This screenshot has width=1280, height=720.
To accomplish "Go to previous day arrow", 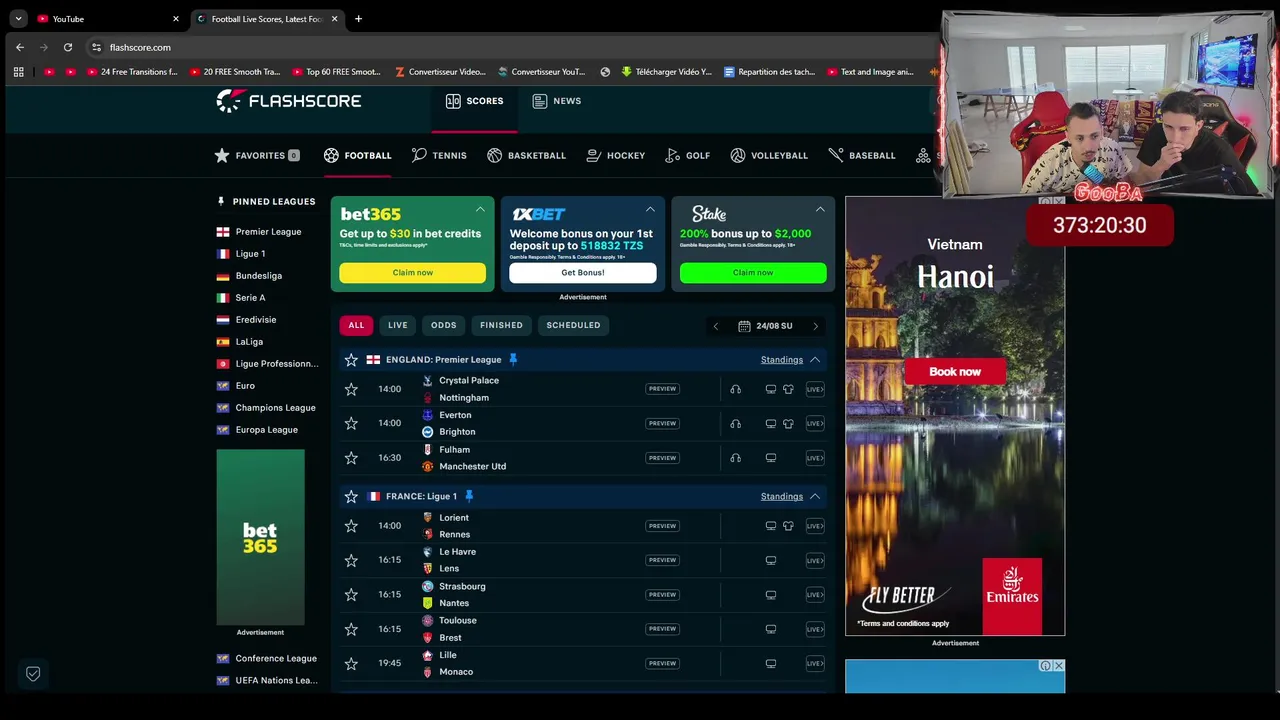I will [x=715, y=326].
